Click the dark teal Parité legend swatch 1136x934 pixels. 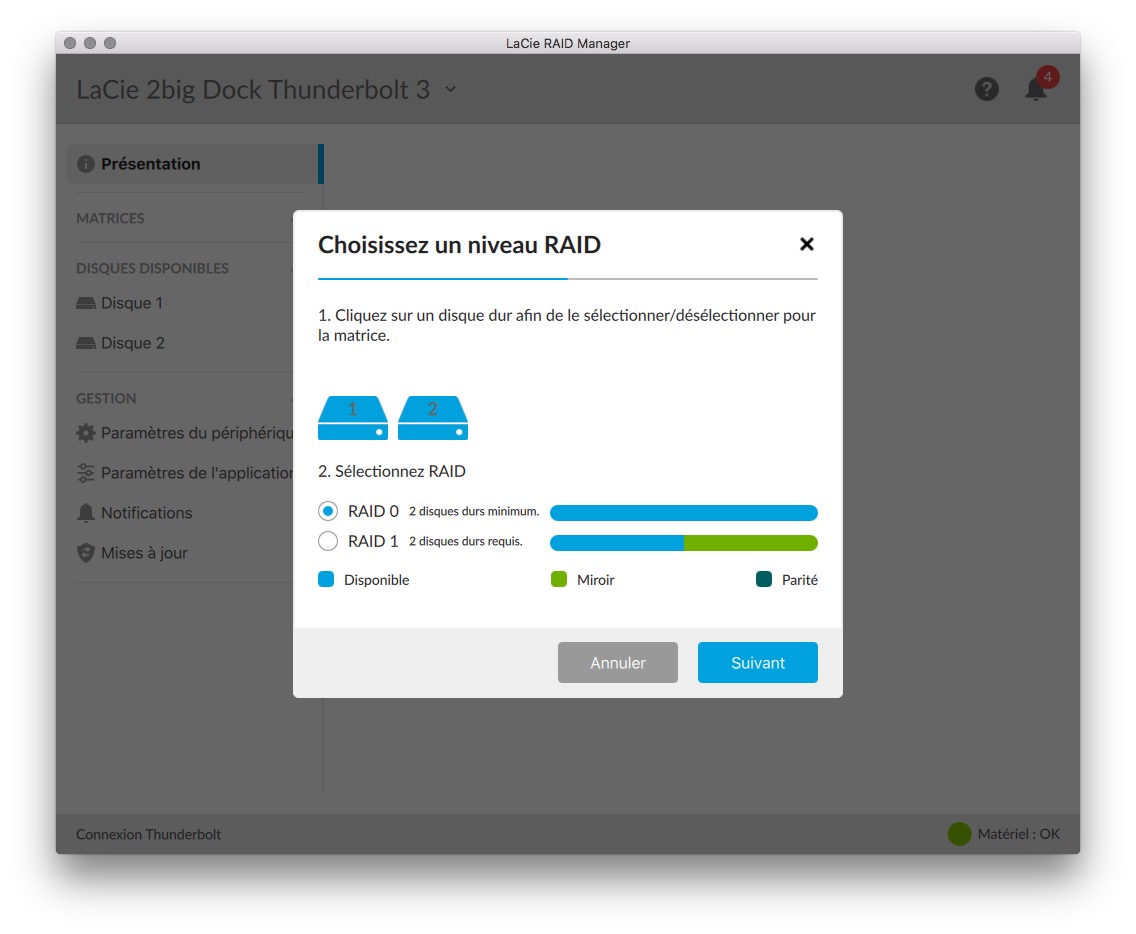pos(764,579)
